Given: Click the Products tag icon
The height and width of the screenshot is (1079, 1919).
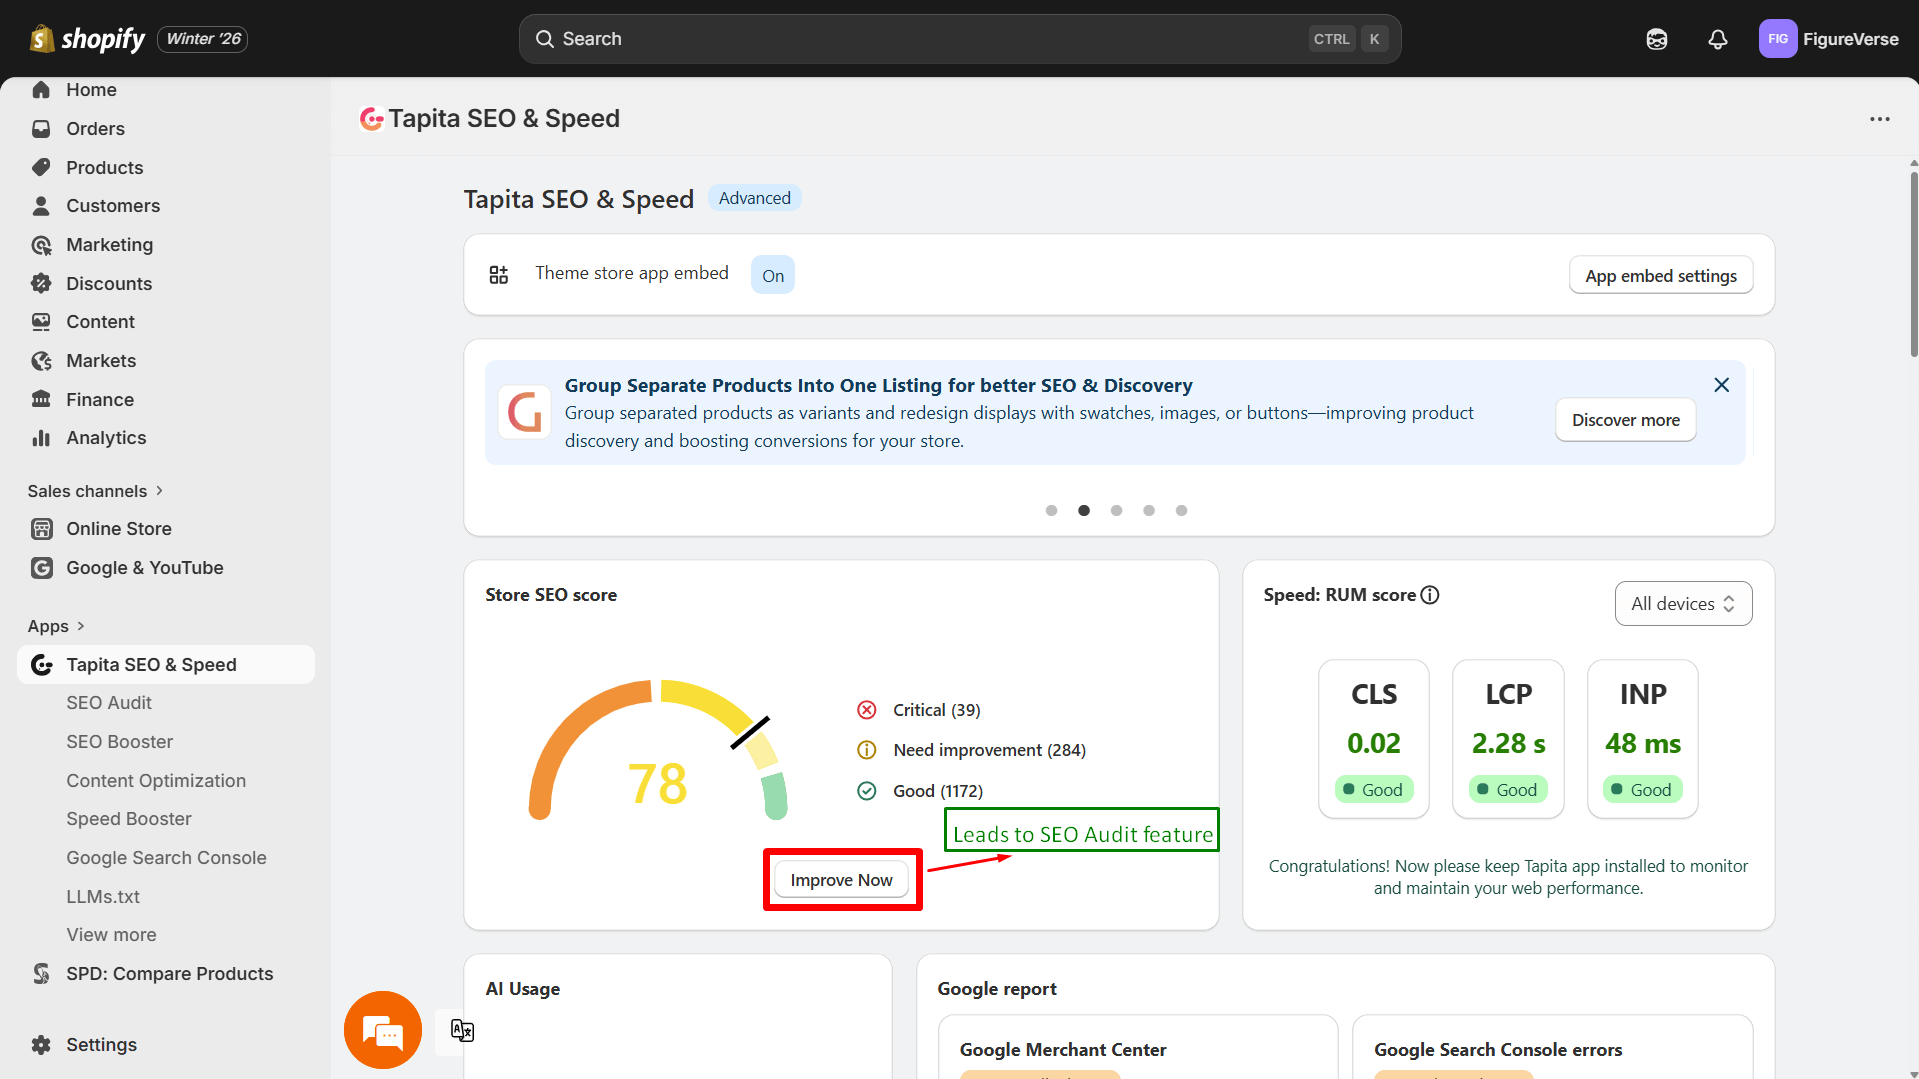Looking at the screenshot, I should point(41,167).
